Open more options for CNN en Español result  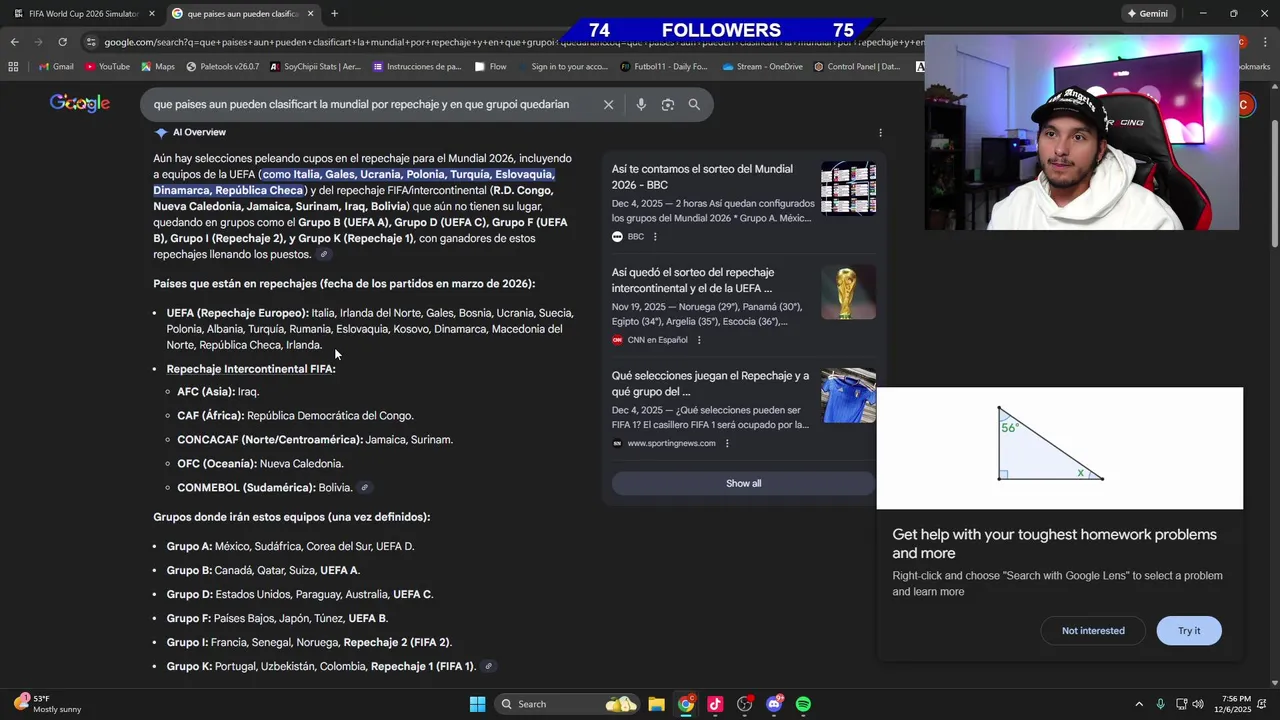coord(699,340)
